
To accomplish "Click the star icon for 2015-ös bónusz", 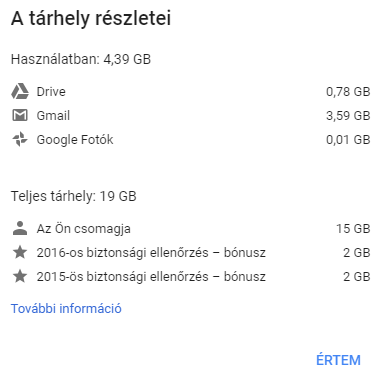I will 20,276.
